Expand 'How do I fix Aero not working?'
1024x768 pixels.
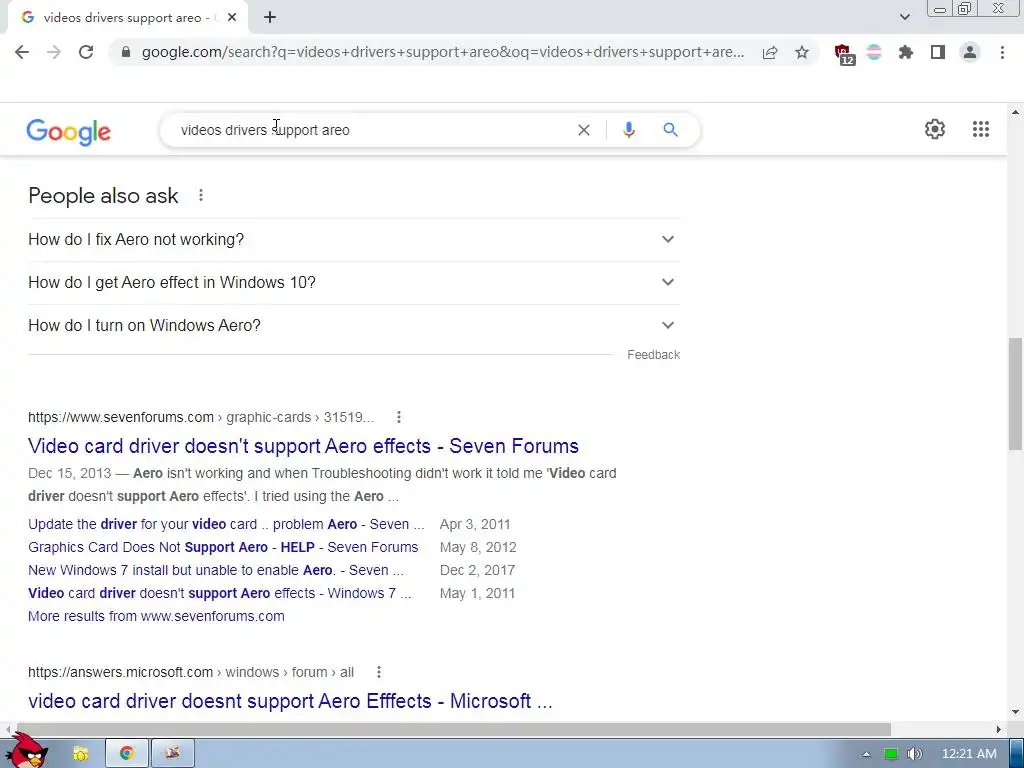pos(354,240)
